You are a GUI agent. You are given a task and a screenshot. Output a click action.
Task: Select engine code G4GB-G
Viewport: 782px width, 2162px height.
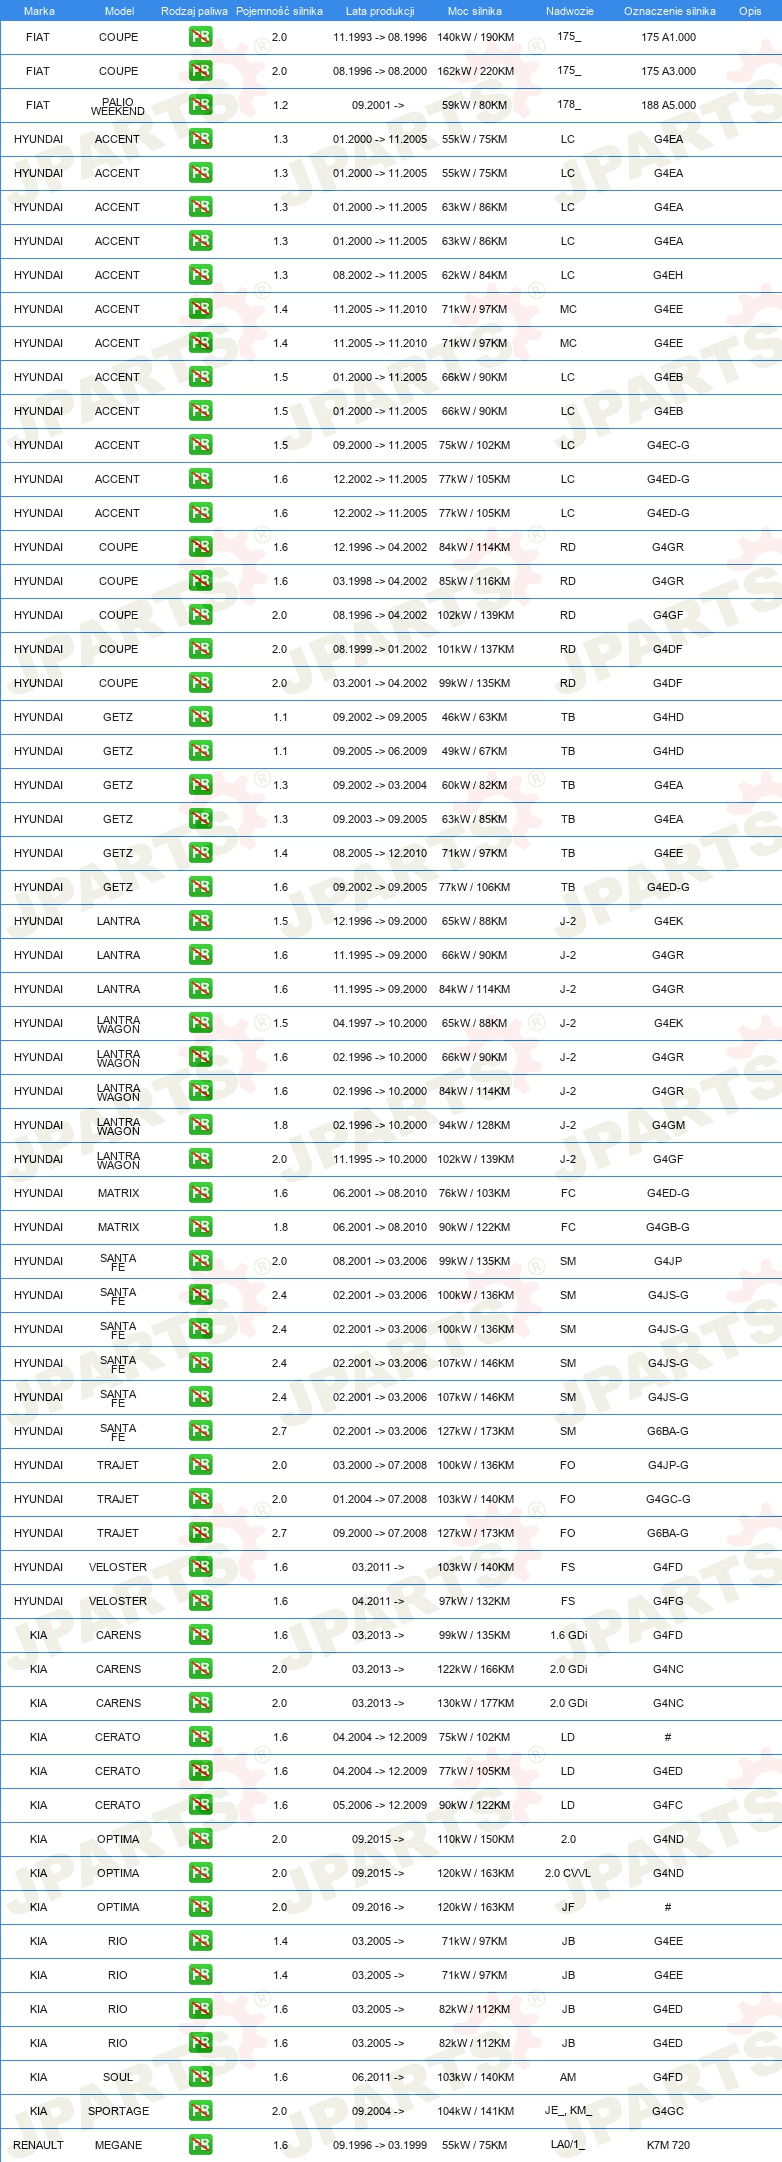click(668, 1227)
